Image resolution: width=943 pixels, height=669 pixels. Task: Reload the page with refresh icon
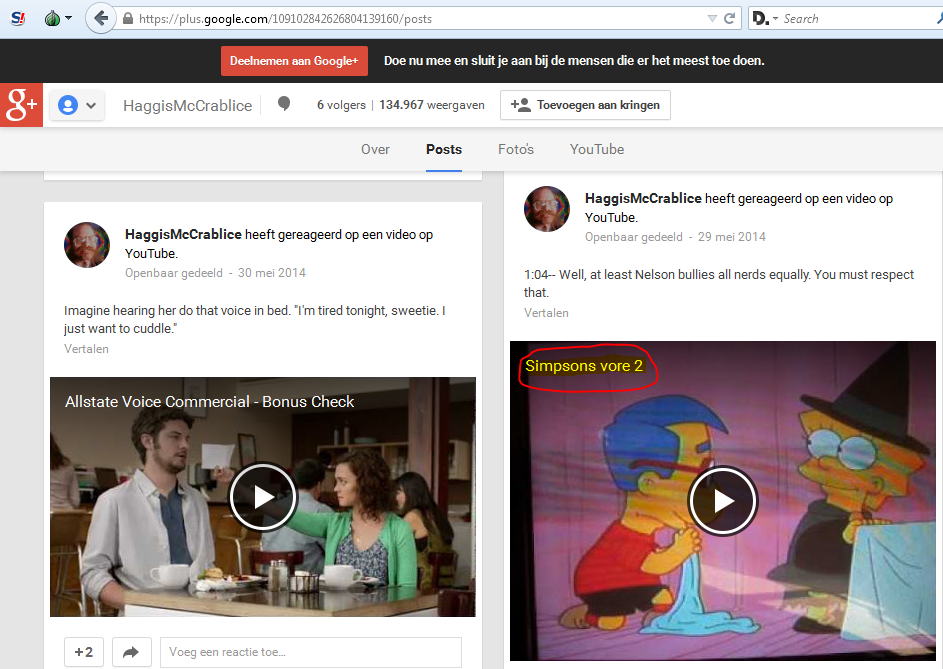[x=730, y=19]
